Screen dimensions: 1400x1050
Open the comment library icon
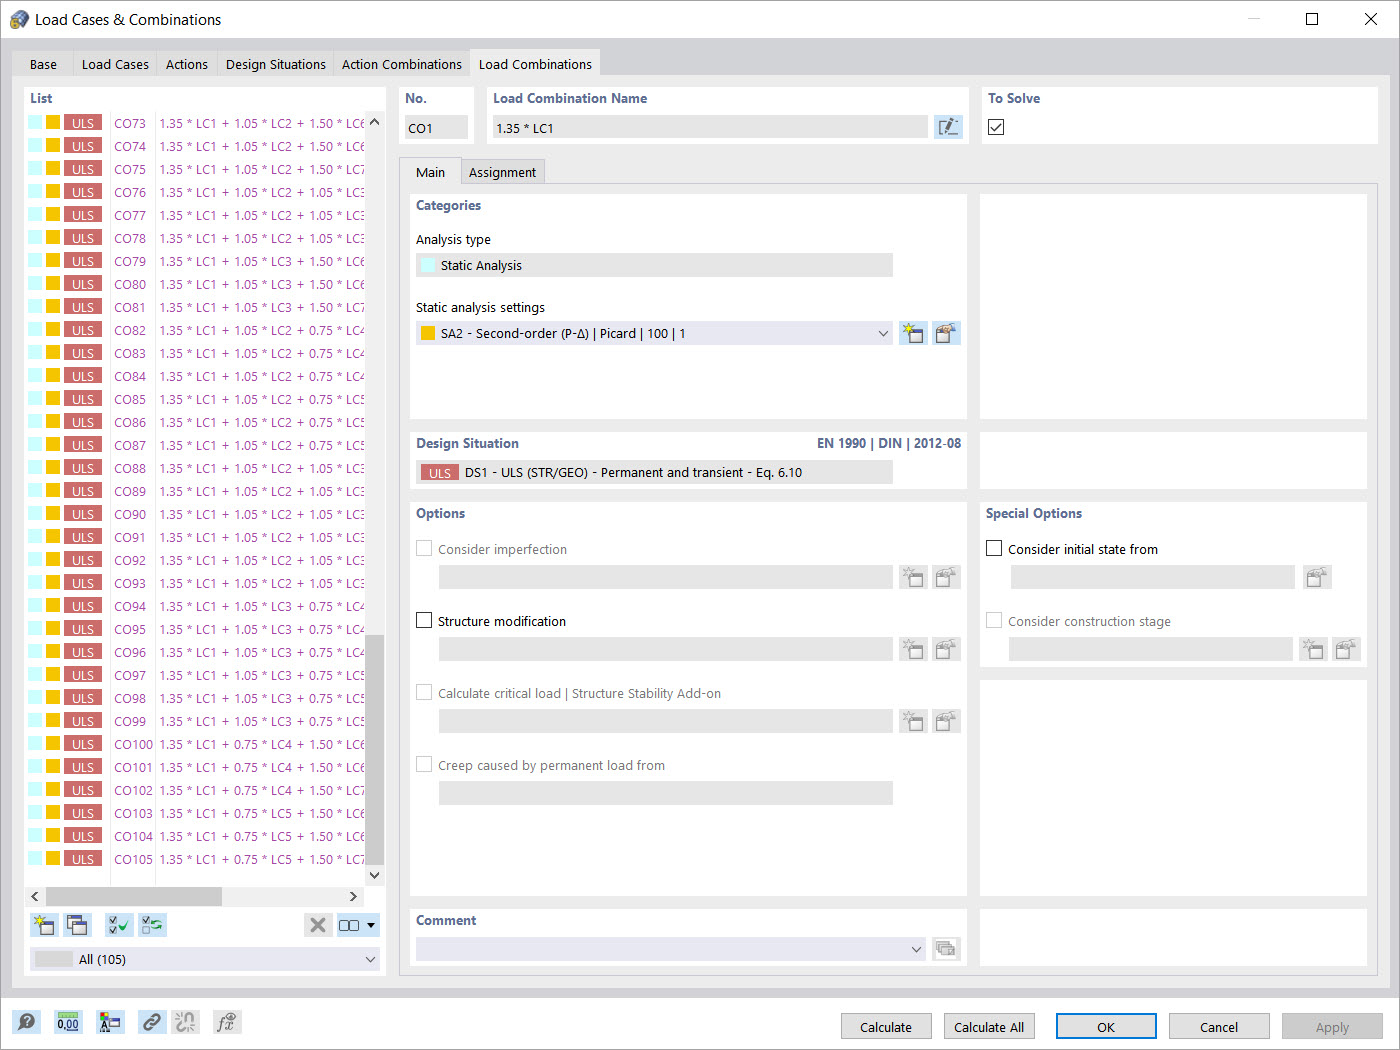pos(946,949)
